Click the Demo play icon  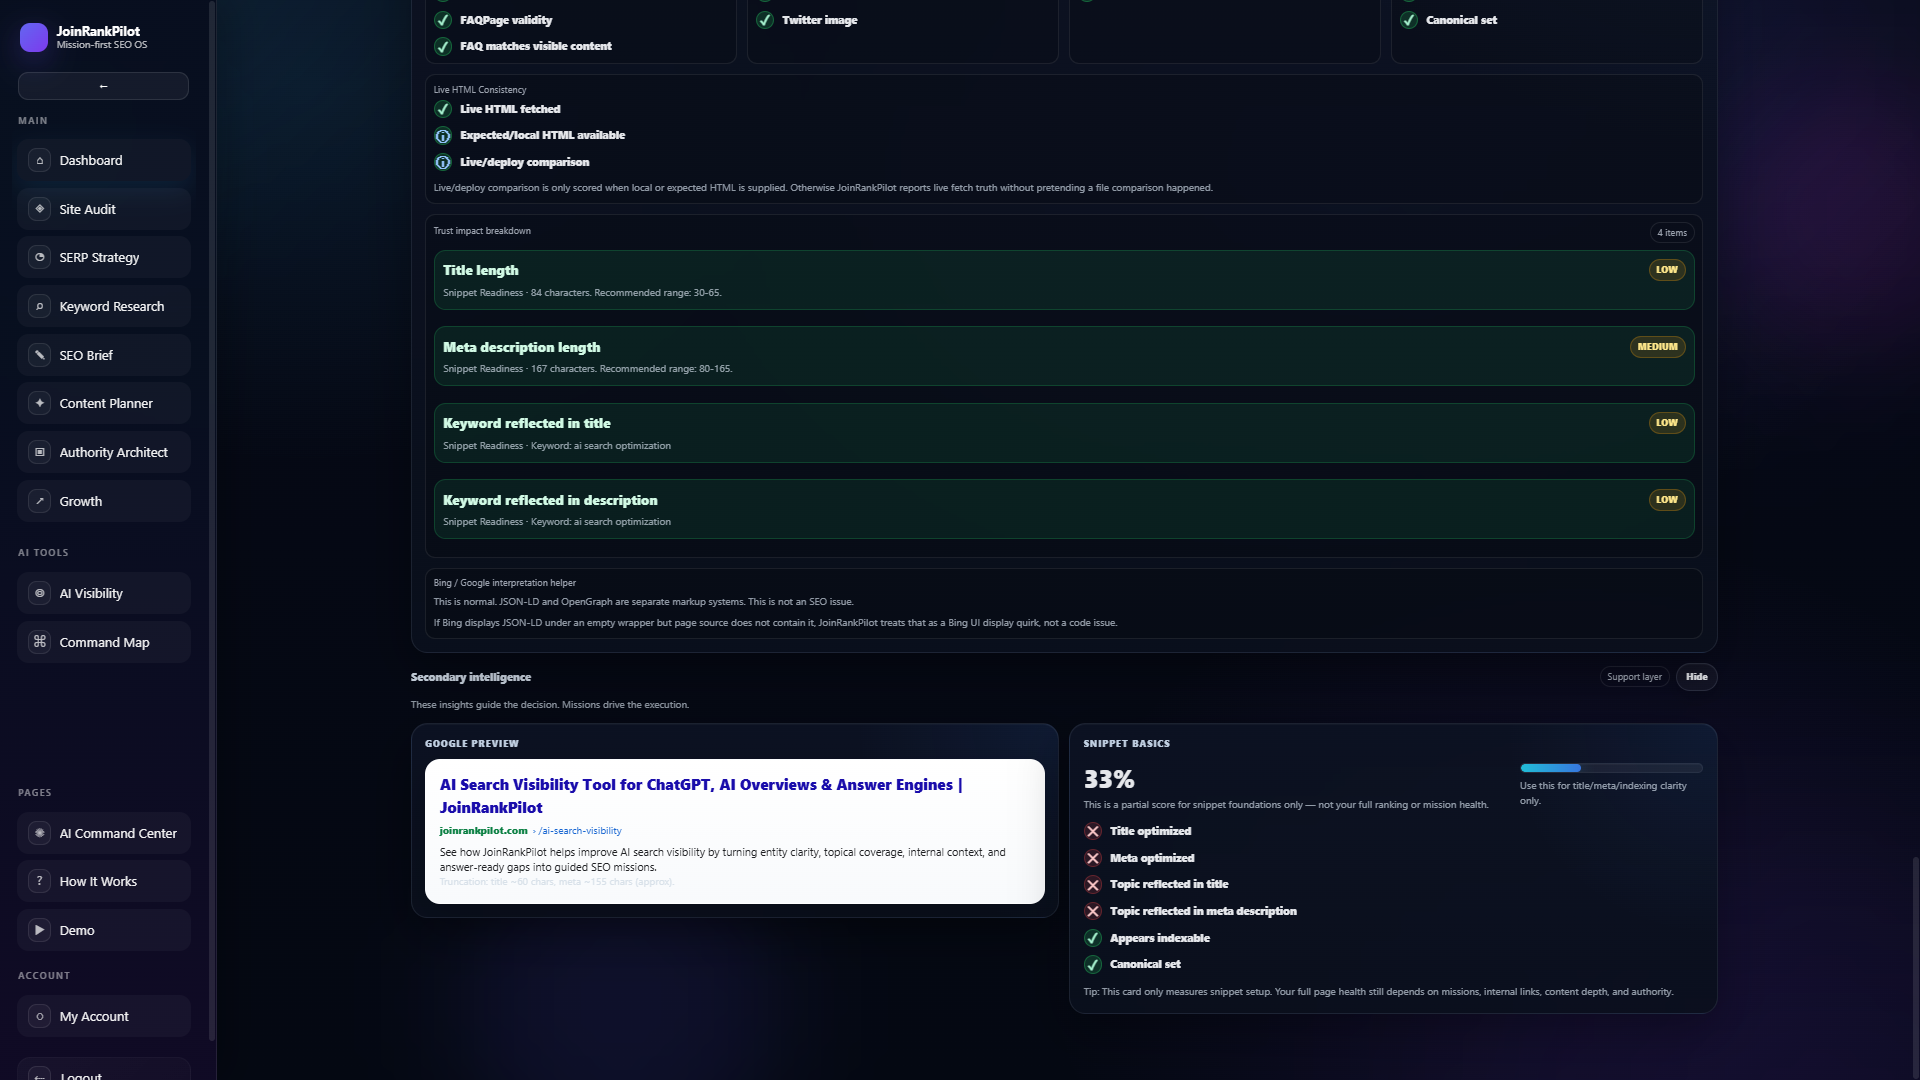coord(39,930)
